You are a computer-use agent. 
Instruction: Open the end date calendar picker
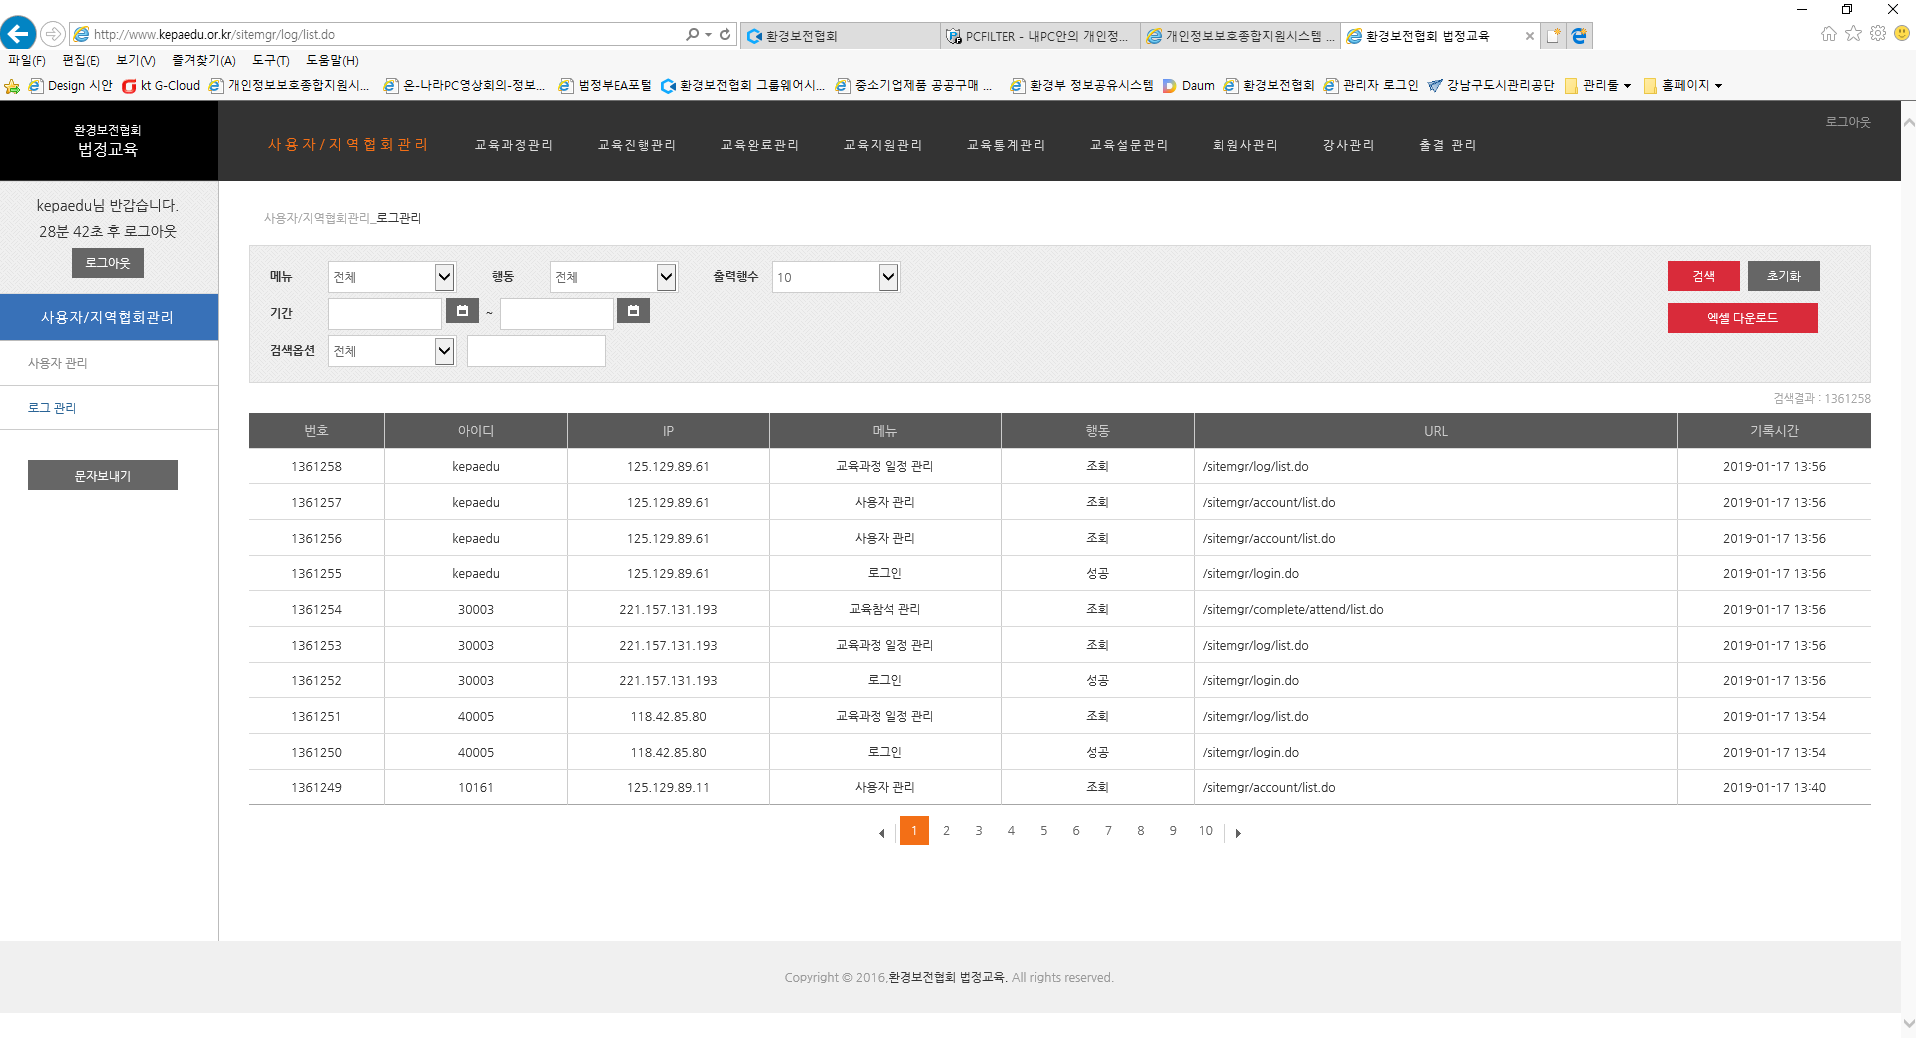point(633,312)
